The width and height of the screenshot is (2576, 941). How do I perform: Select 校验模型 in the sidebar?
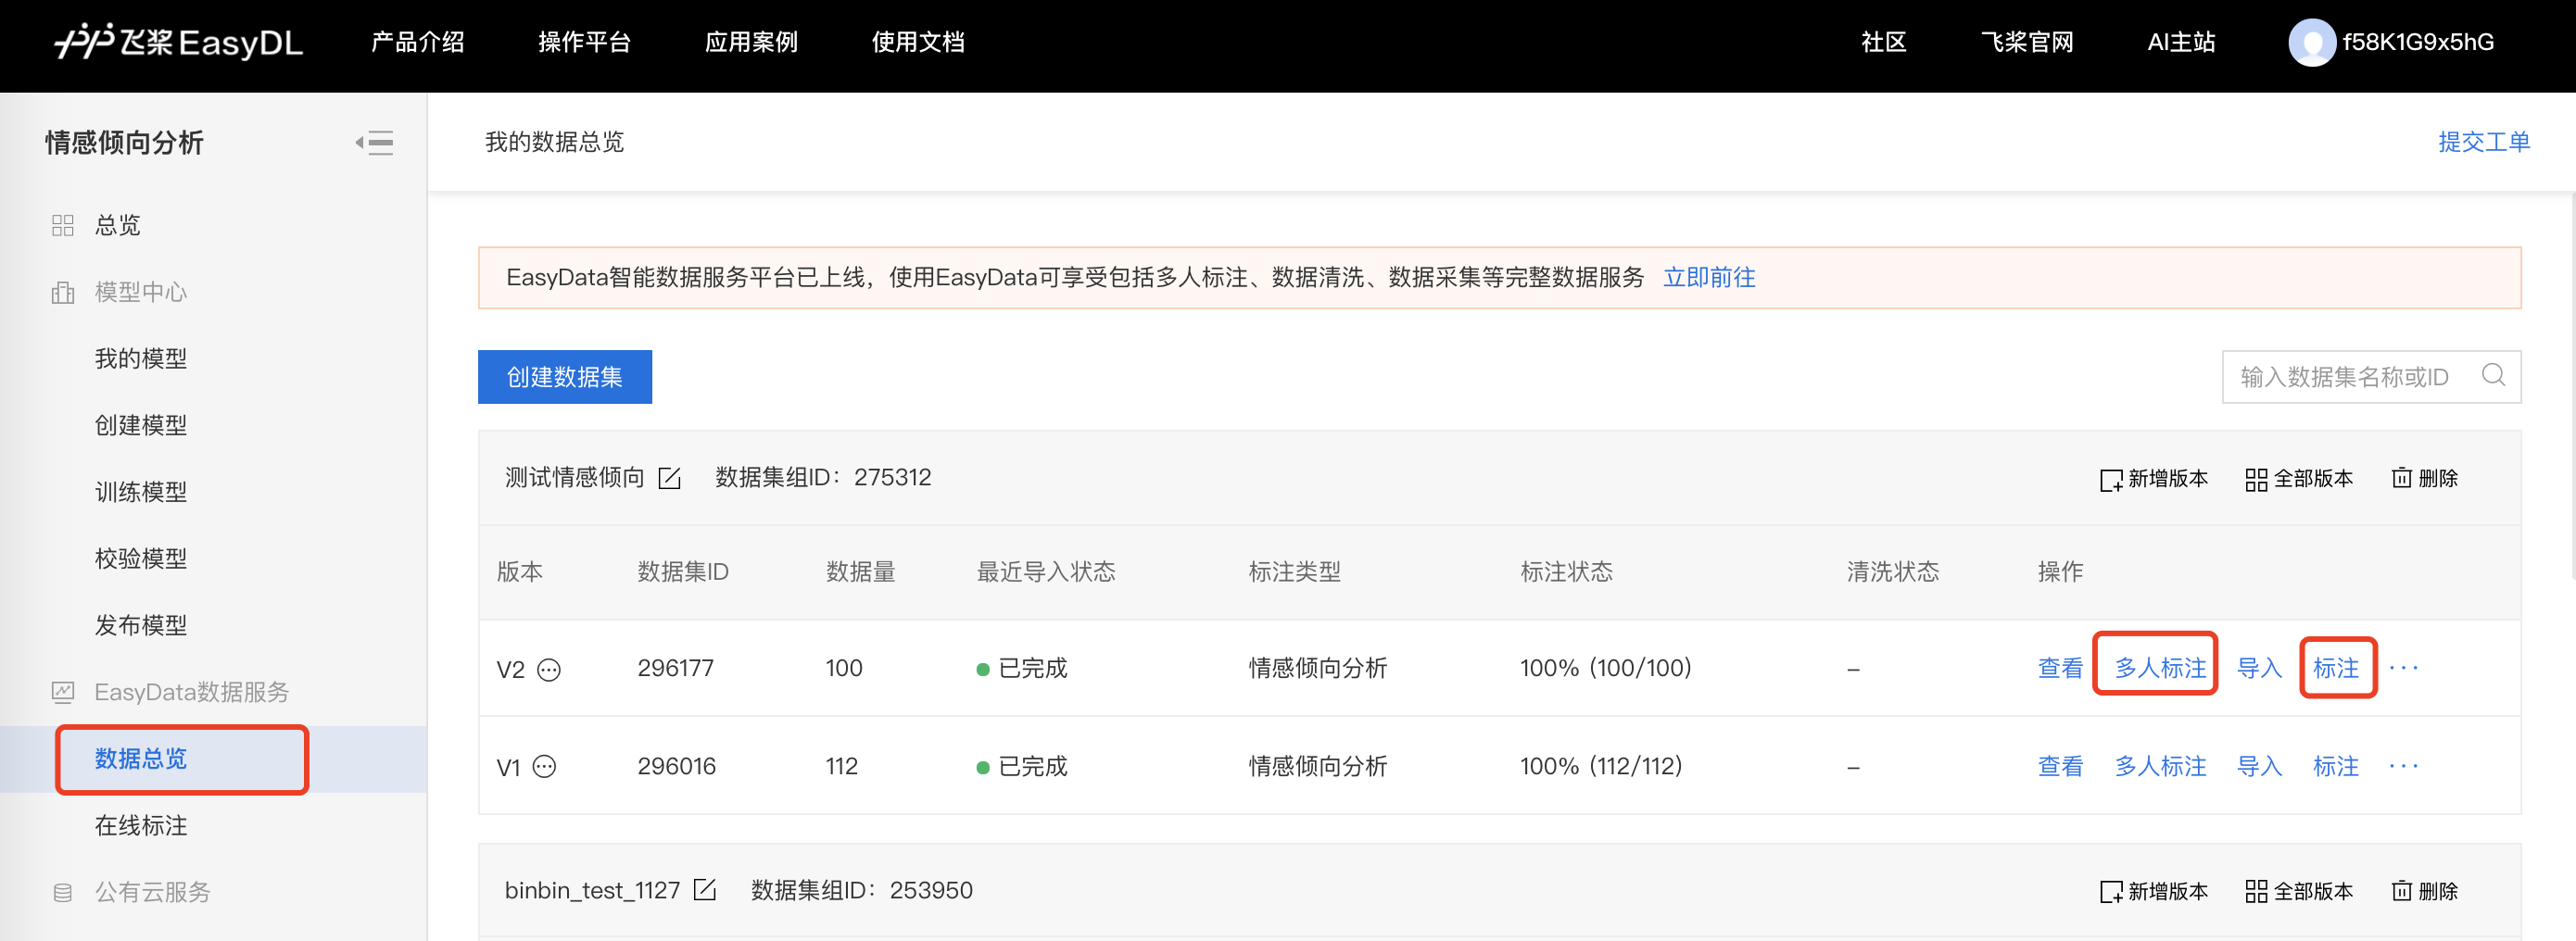[141, 558]
